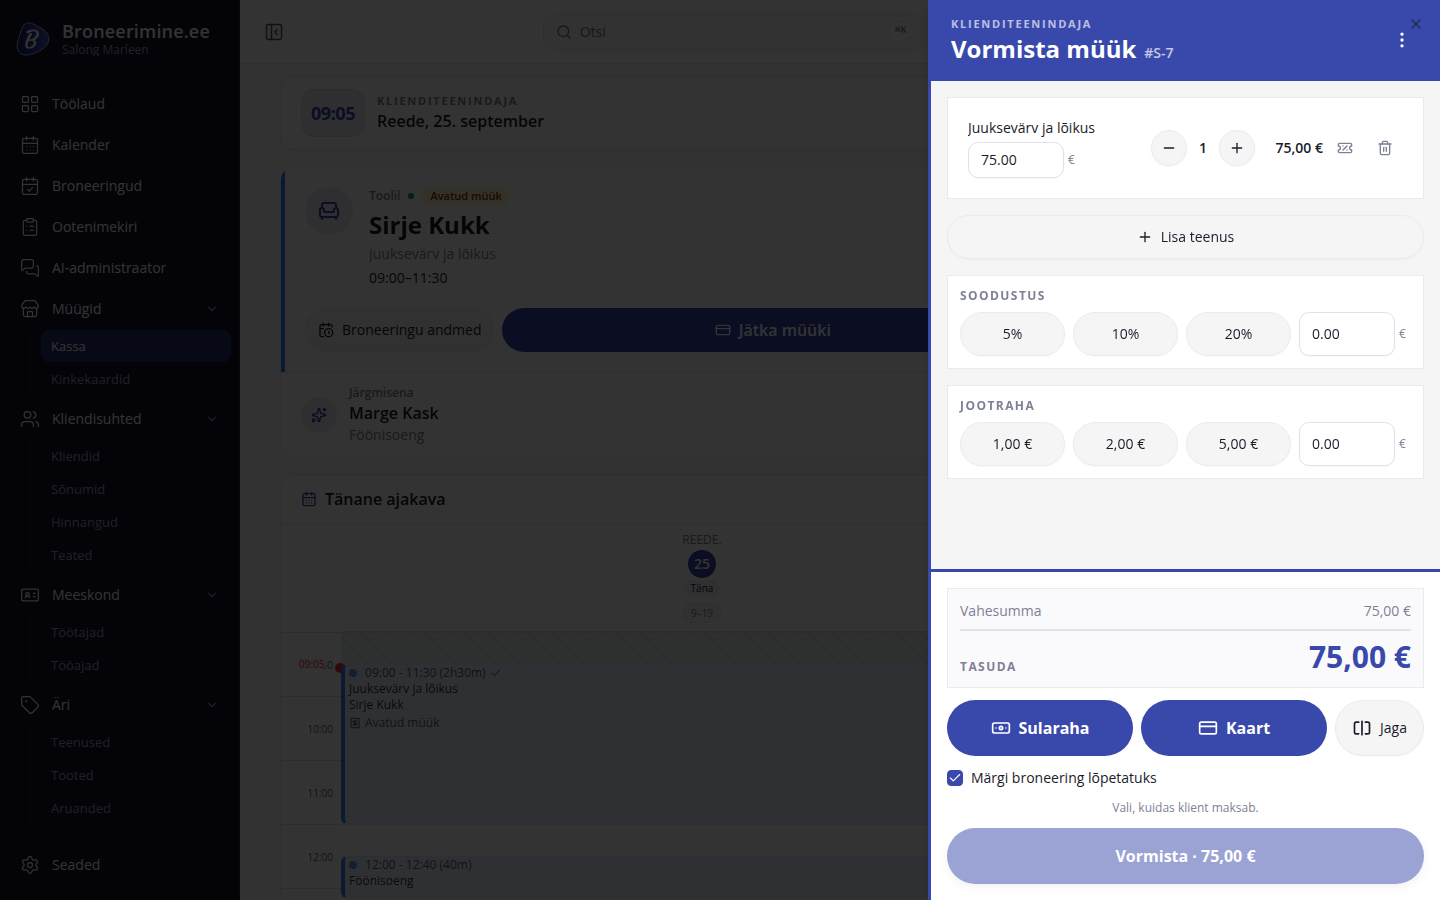Choose Sularaha cash payment
Screen dimensions: 1440x900
coord(1040,728)
